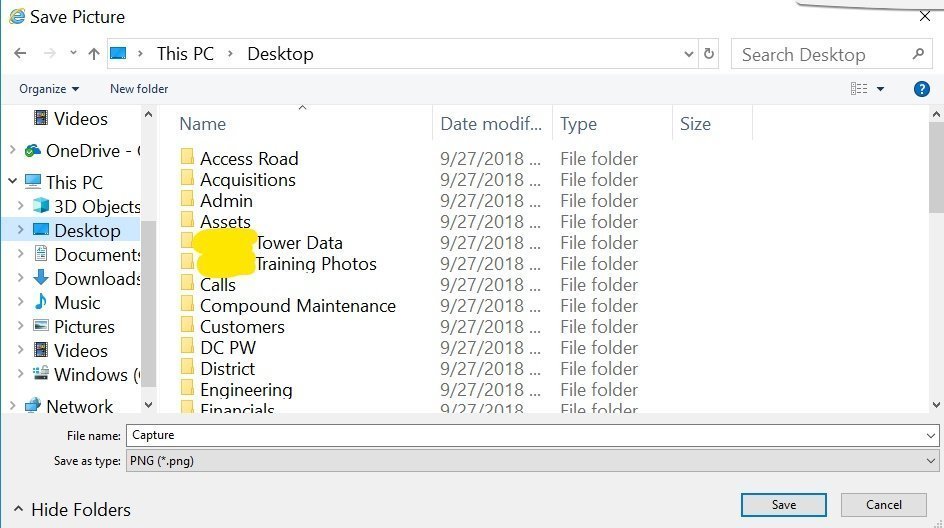
Task: Select the 'Training Photos' folder
Action: pyautogui.click(x=279, y=264)
